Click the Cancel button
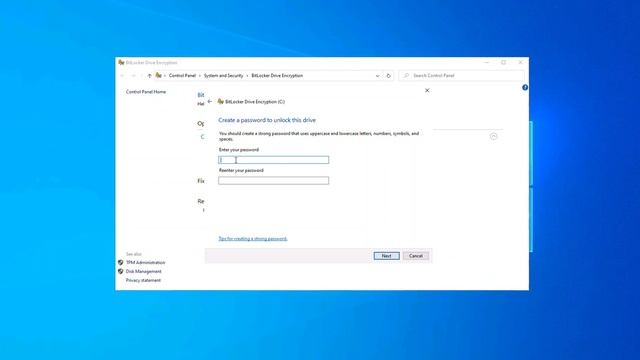 tap(416, 256)
